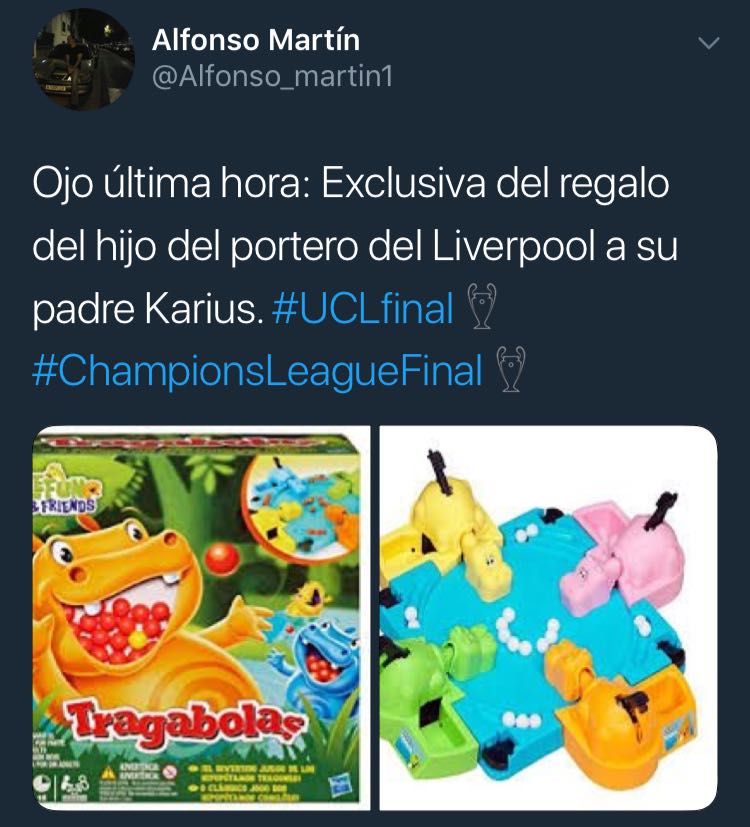
Task: Click the trophy emoji after #UCLfinal
Action: tap(482, 306)
